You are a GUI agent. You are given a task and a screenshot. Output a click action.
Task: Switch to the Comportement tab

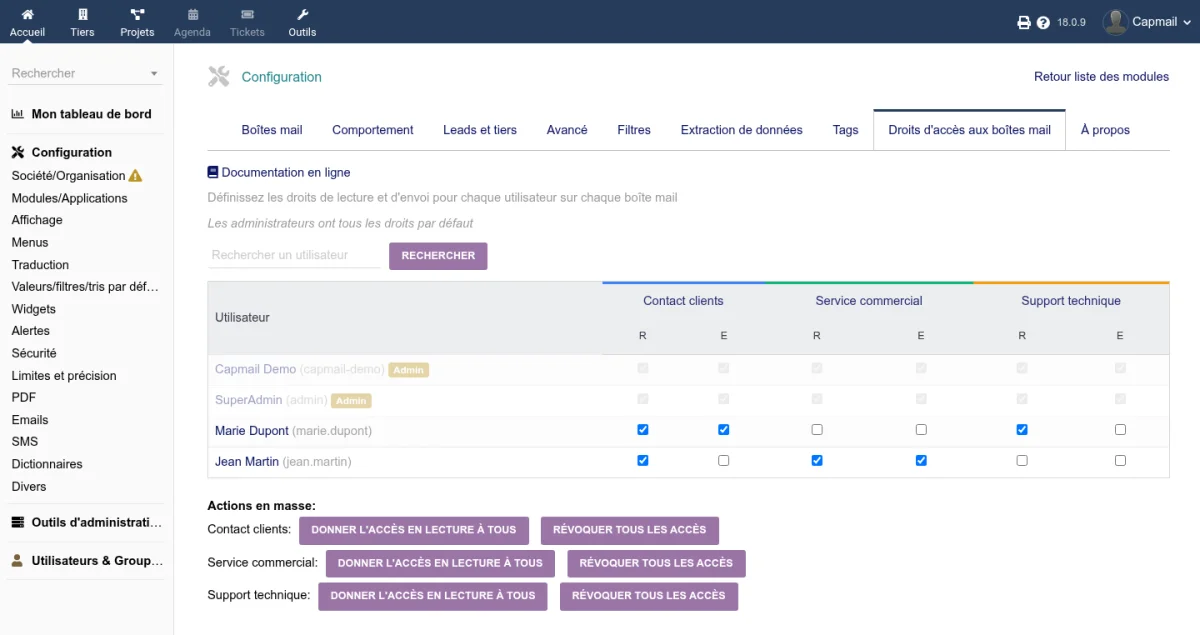click(x=373, y=130)
